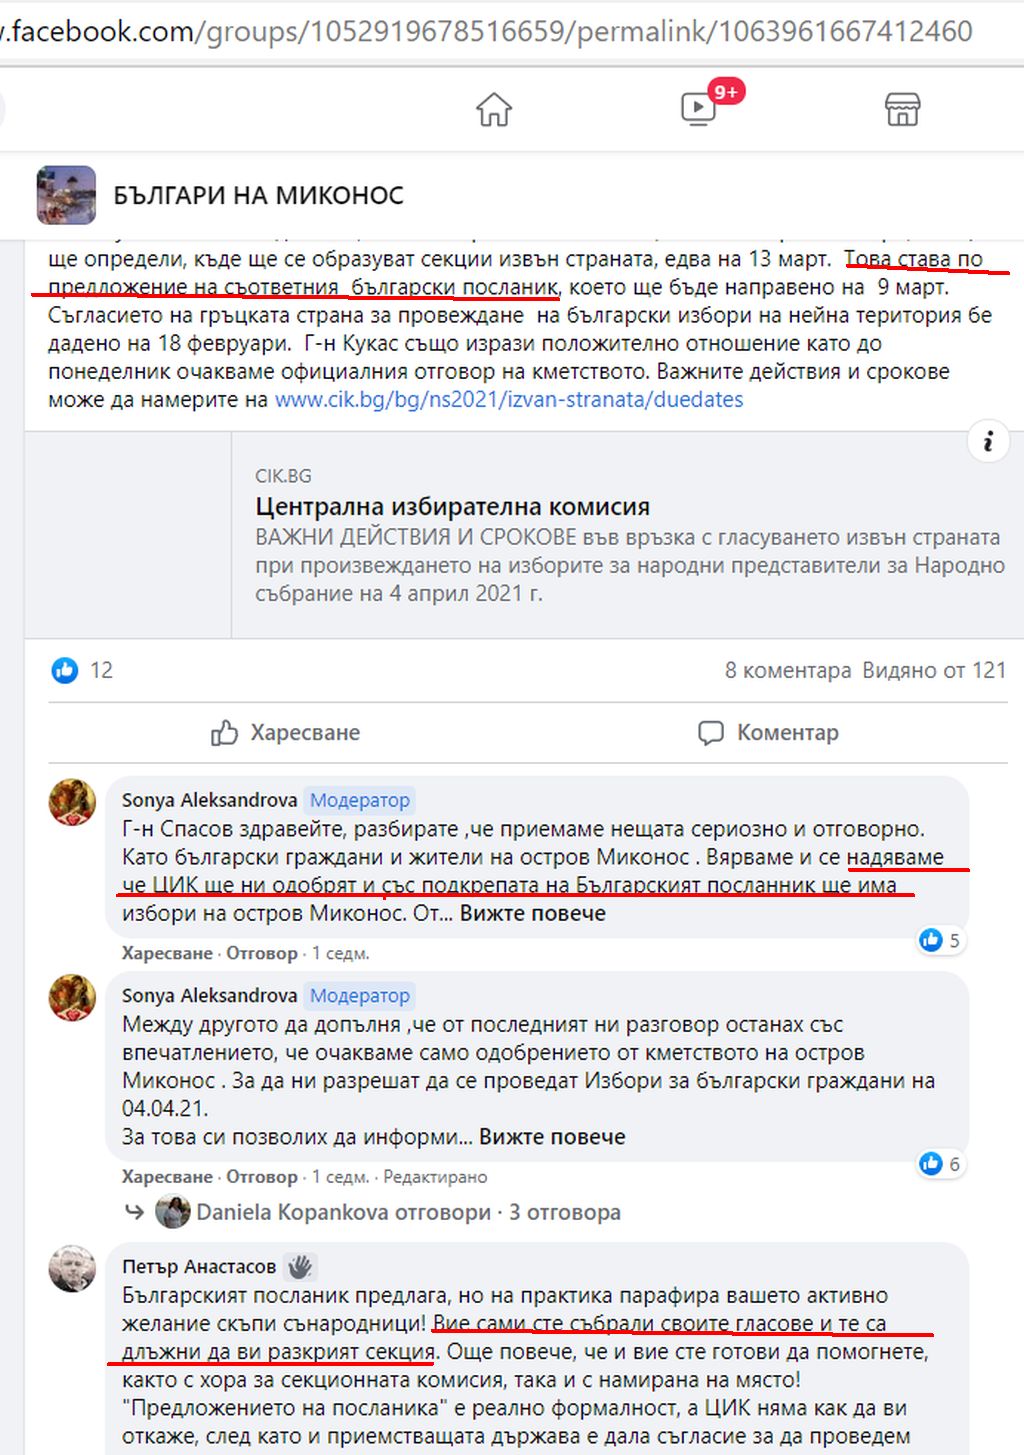The image size is (1024, 1455).
Task: Open the www.cik.bg duedates link
Action: pos(509,400)
